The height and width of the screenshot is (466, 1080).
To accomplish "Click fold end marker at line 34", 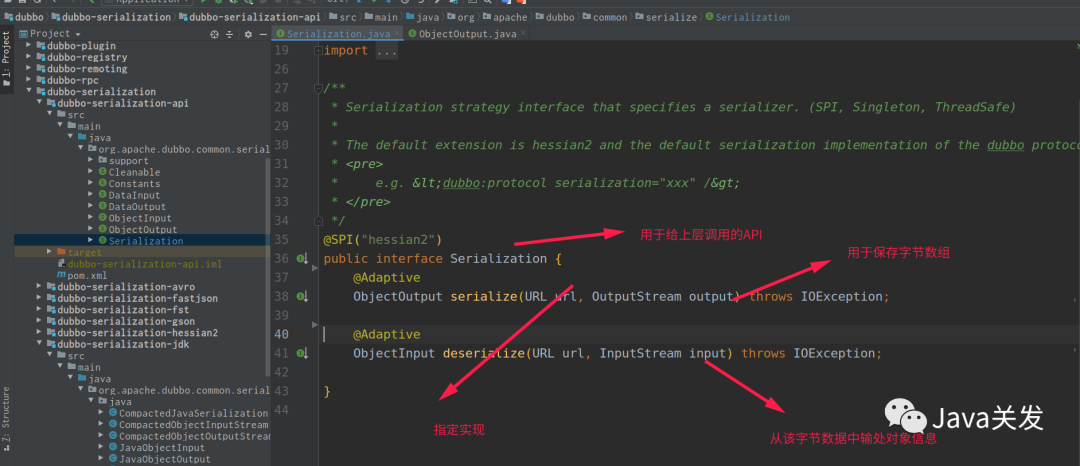I will coord(318,221).
